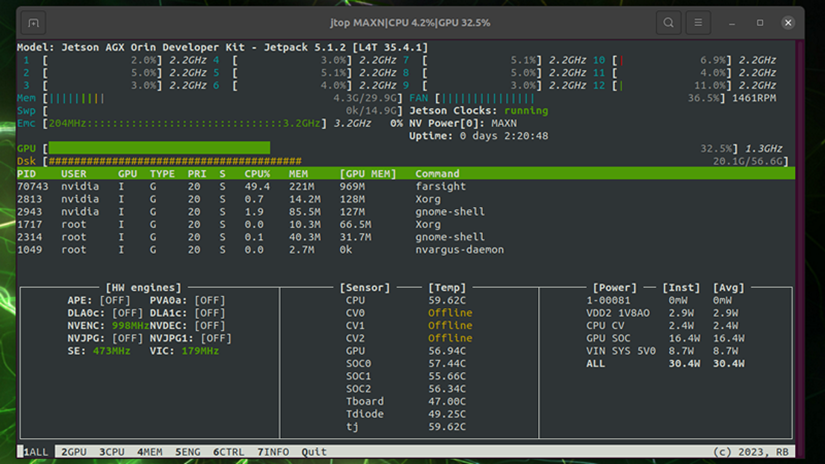Screen dimensions: 825x464
Task: Show the 4MEM memory page
Action: click(150, 452)
